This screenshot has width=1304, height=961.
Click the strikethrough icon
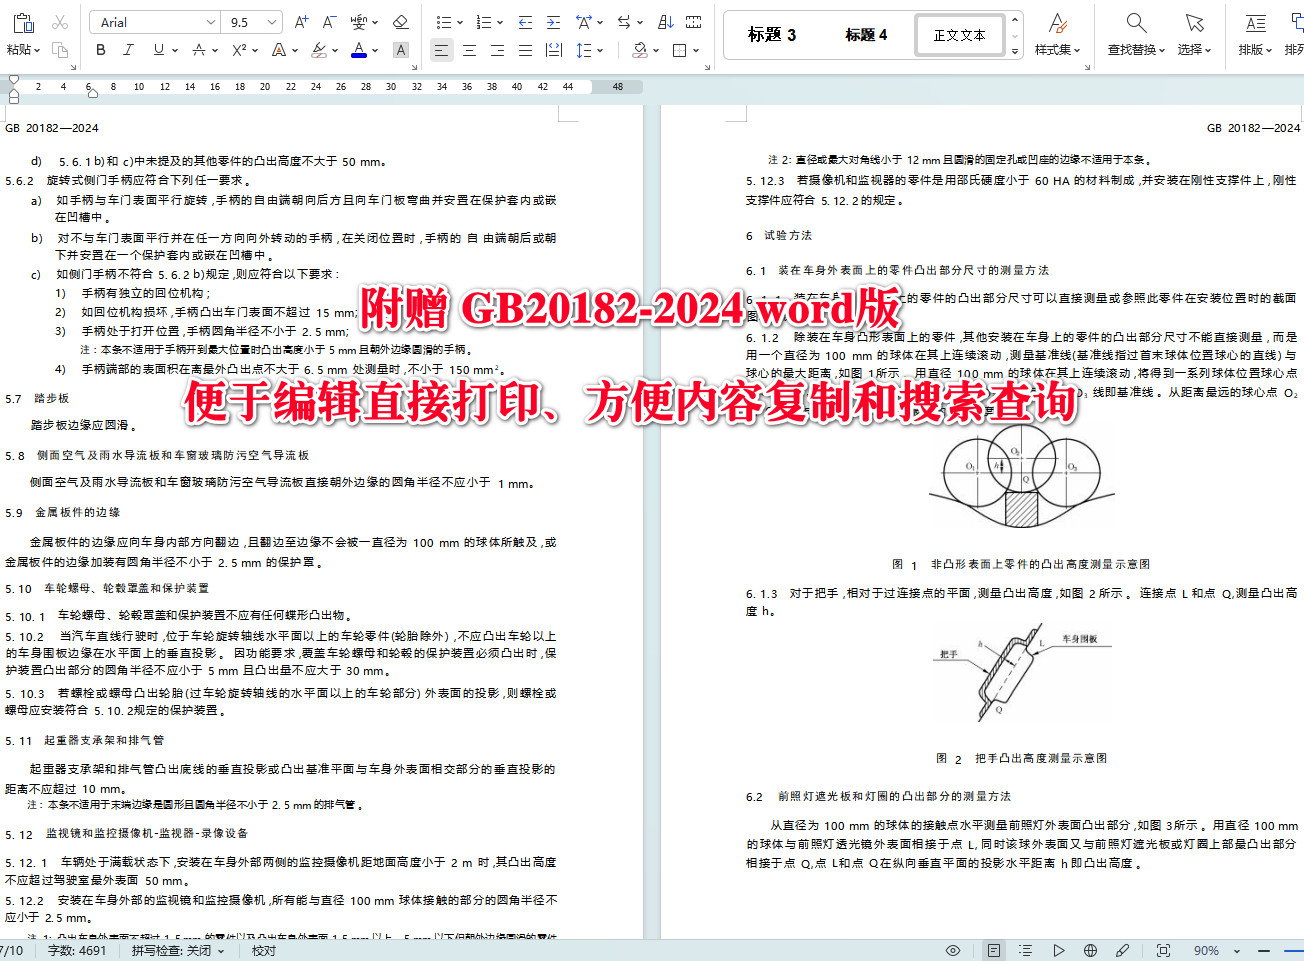click(x=199, y=50)
